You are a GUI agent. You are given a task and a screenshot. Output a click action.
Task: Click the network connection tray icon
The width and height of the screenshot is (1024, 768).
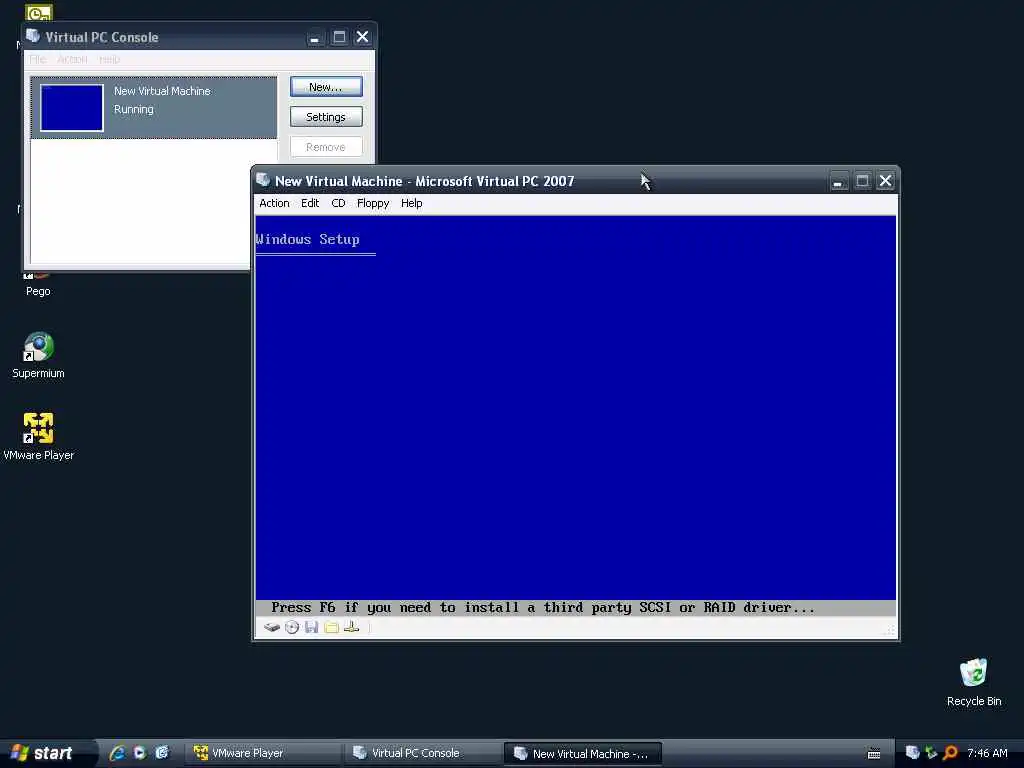[x=931, y=753]
